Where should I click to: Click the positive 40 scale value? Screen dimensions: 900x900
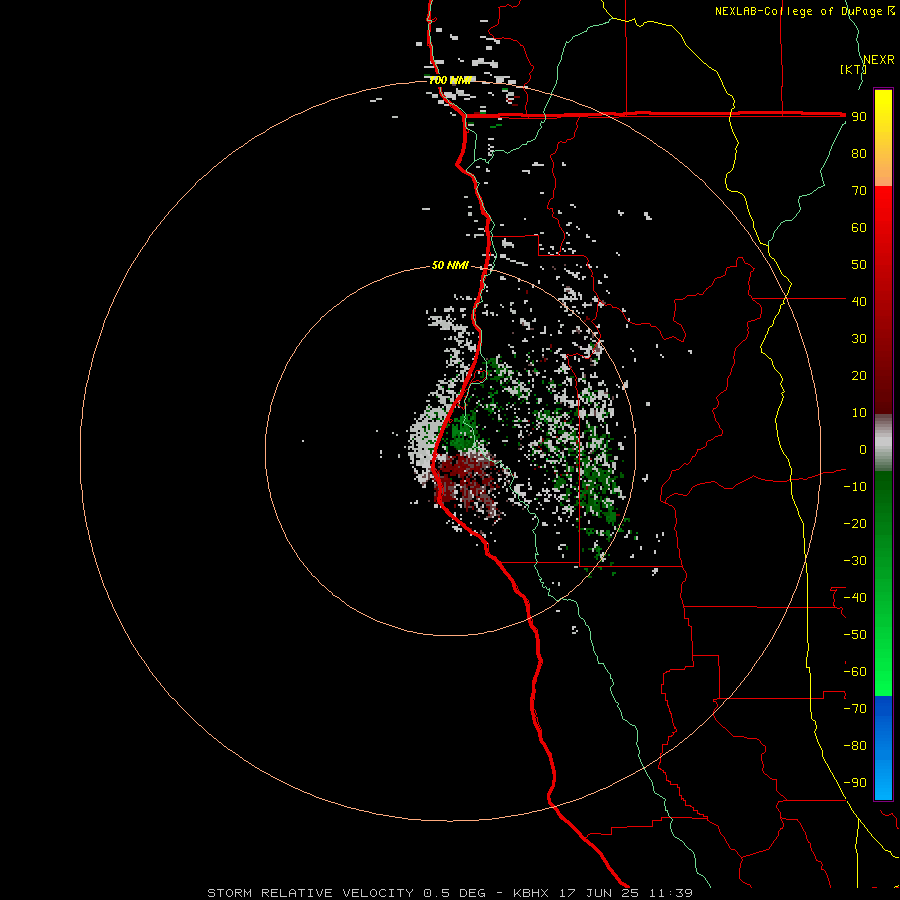(859, 301)
